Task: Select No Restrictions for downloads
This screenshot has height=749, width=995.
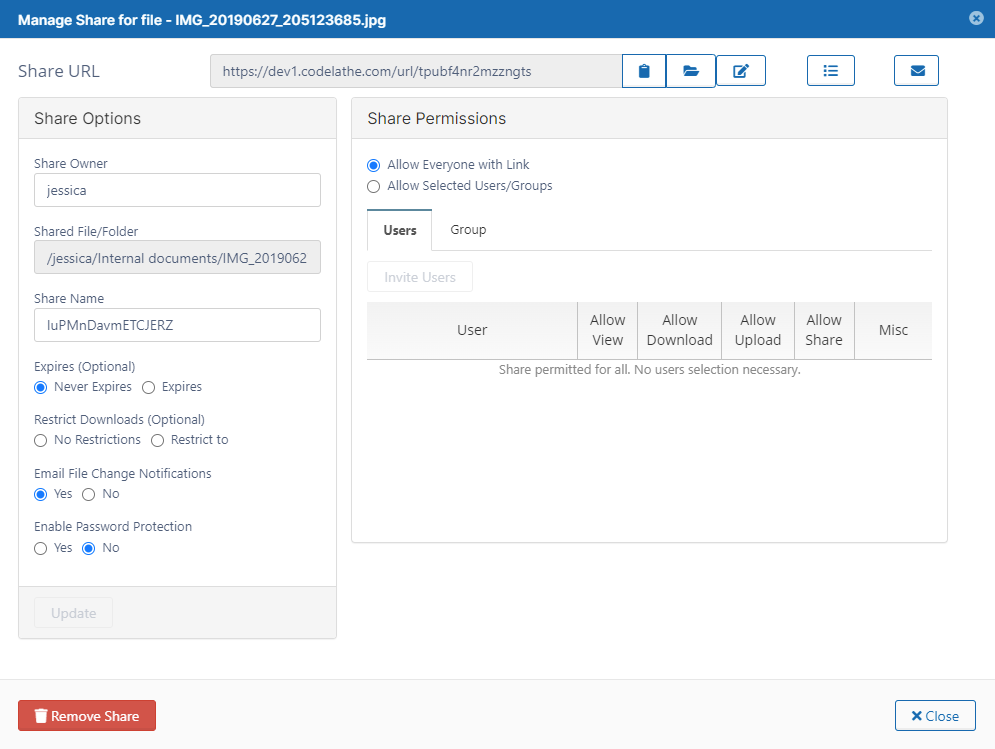Action: point(41,440)
